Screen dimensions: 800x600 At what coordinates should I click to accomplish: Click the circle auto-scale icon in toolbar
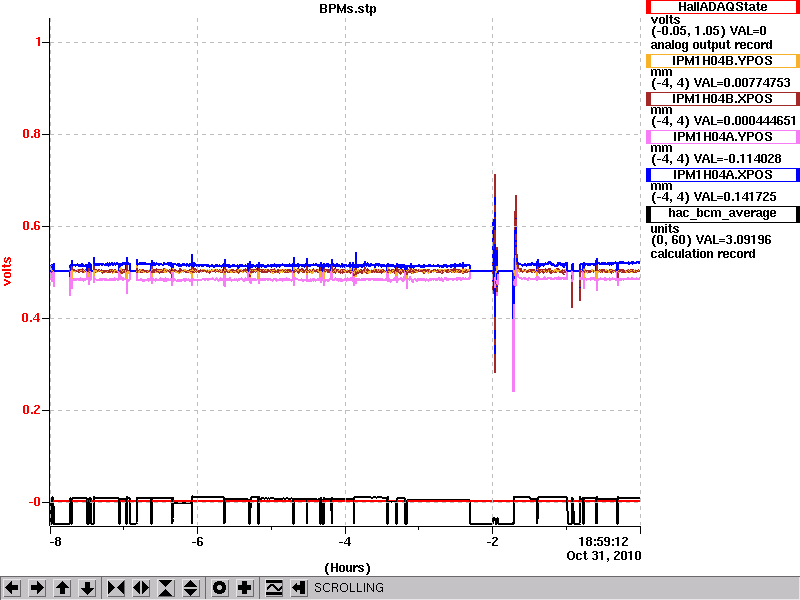(x=219, y=588)
